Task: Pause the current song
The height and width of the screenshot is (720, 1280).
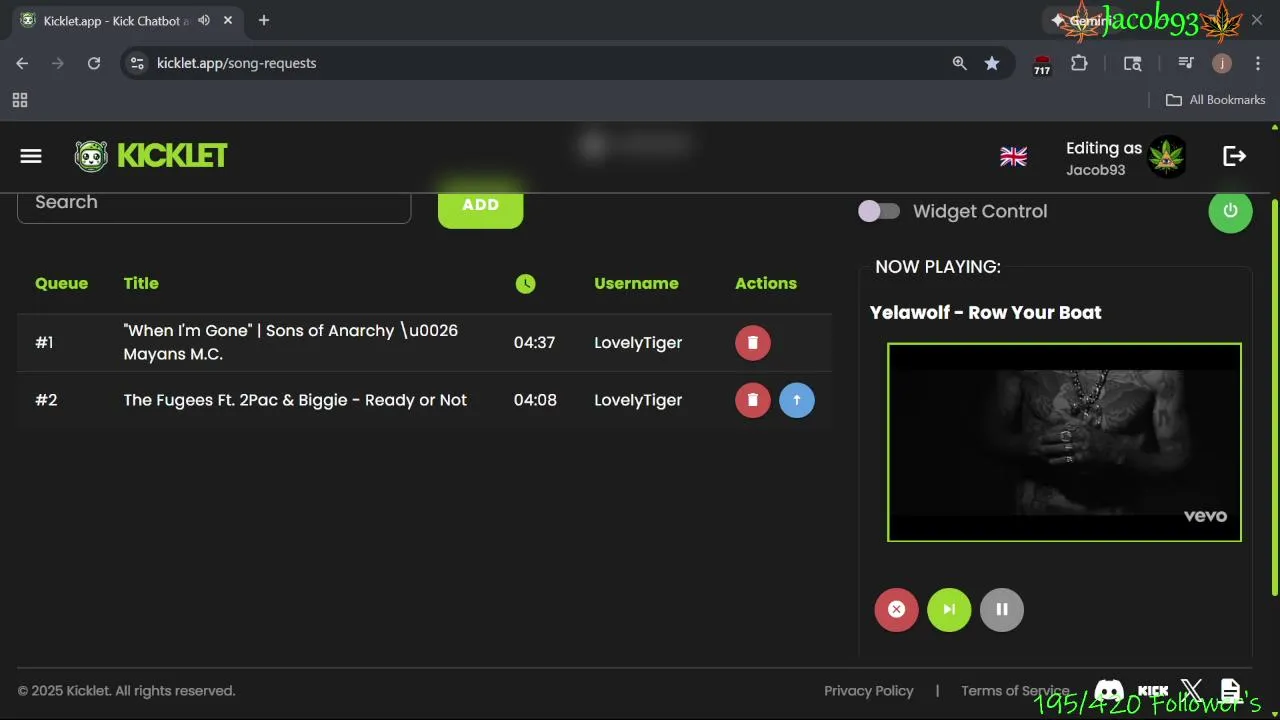Action: tap(1002, 609)
